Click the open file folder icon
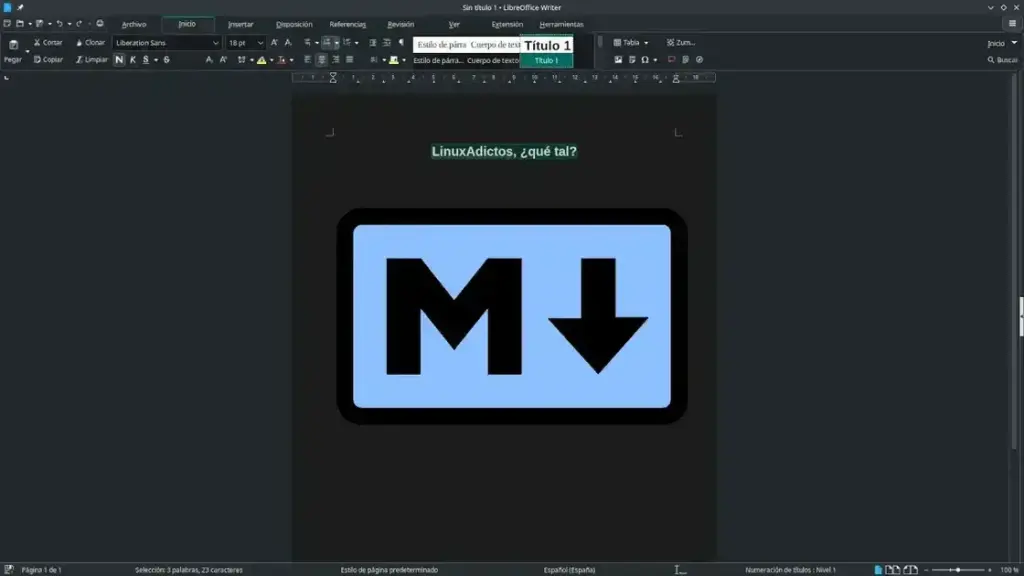Screen dimensions: 1024x576 20,24
